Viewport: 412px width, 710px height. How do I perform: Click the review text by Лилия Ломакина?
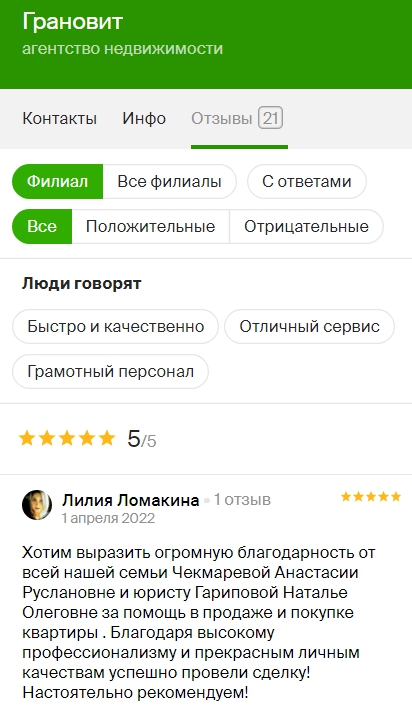pos(199,623)
